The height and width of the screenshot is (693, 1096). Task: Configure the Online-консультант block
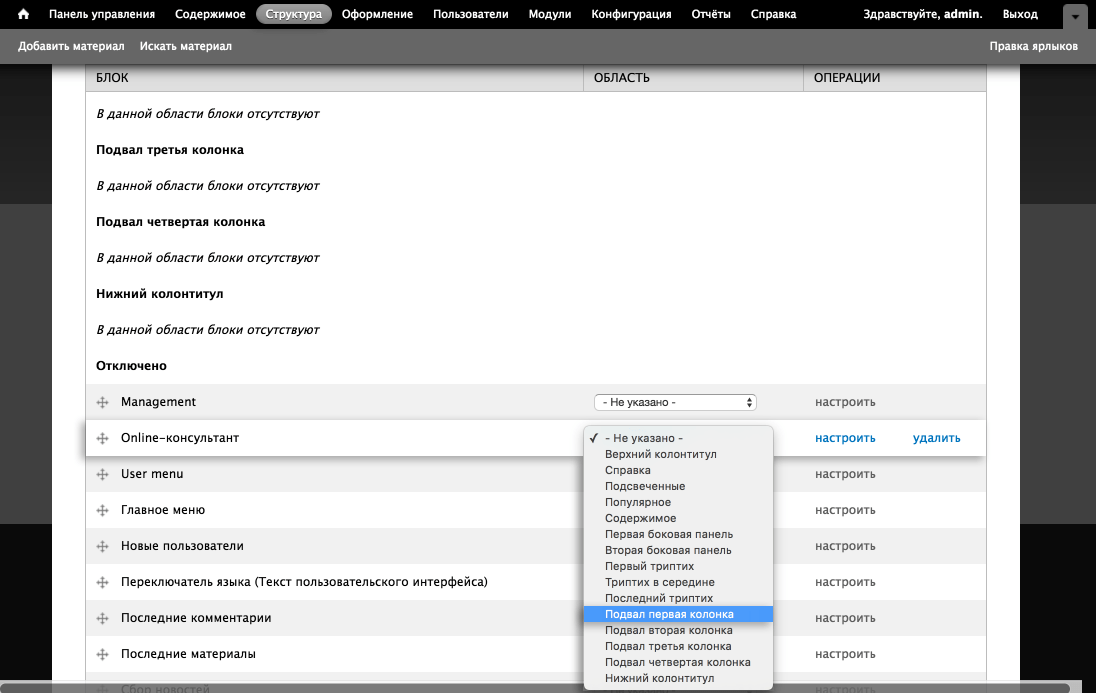tap(845, 438)
